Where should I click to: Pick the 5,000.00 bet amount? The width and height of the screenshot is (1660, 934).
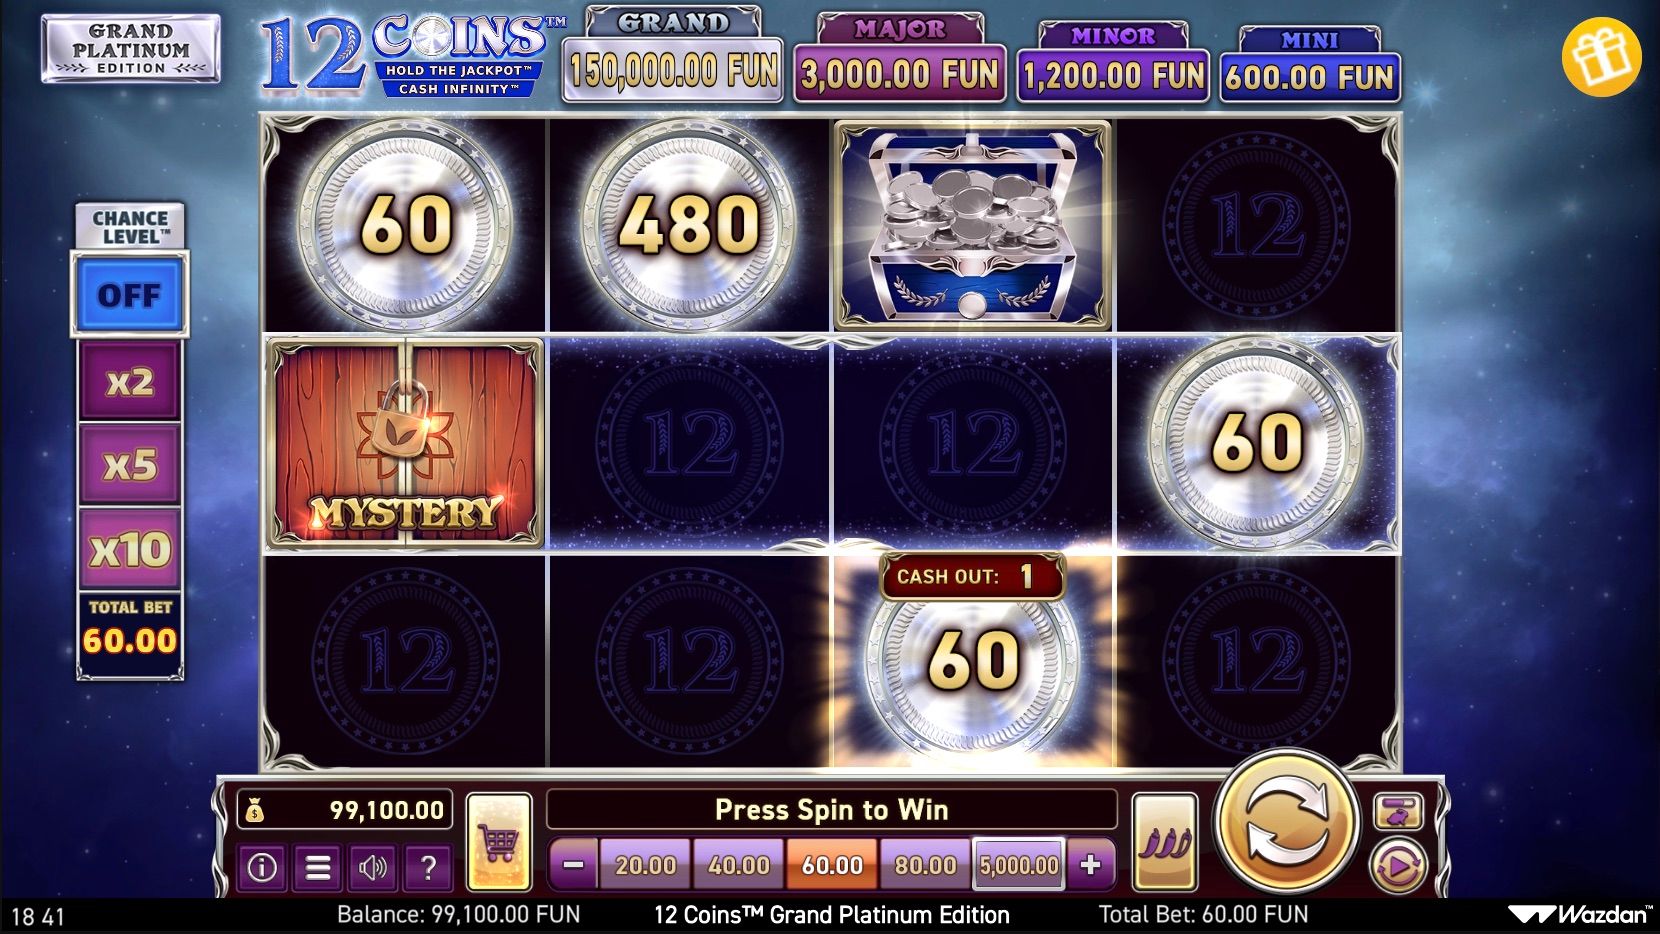pyautogui.click(x=1019, y=864)
